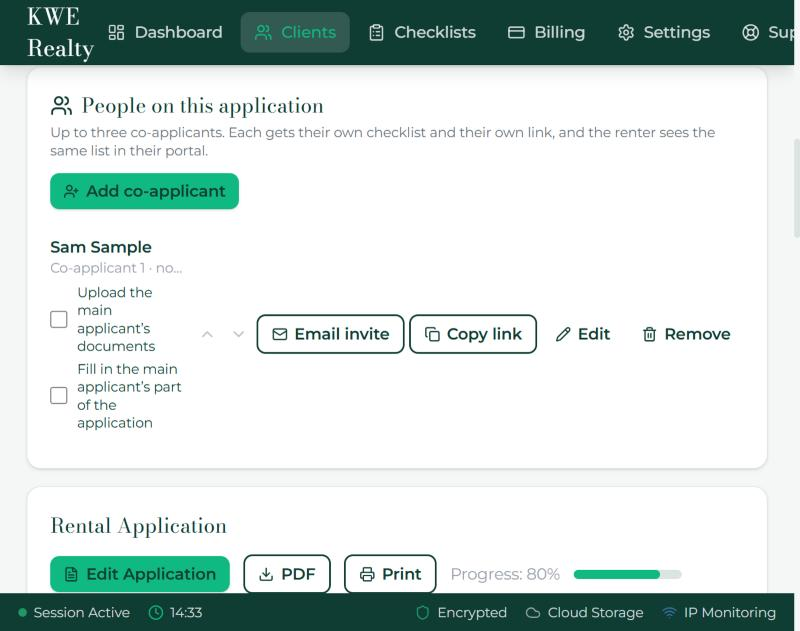Click the clock icon by 14:33

pos(156,612)
